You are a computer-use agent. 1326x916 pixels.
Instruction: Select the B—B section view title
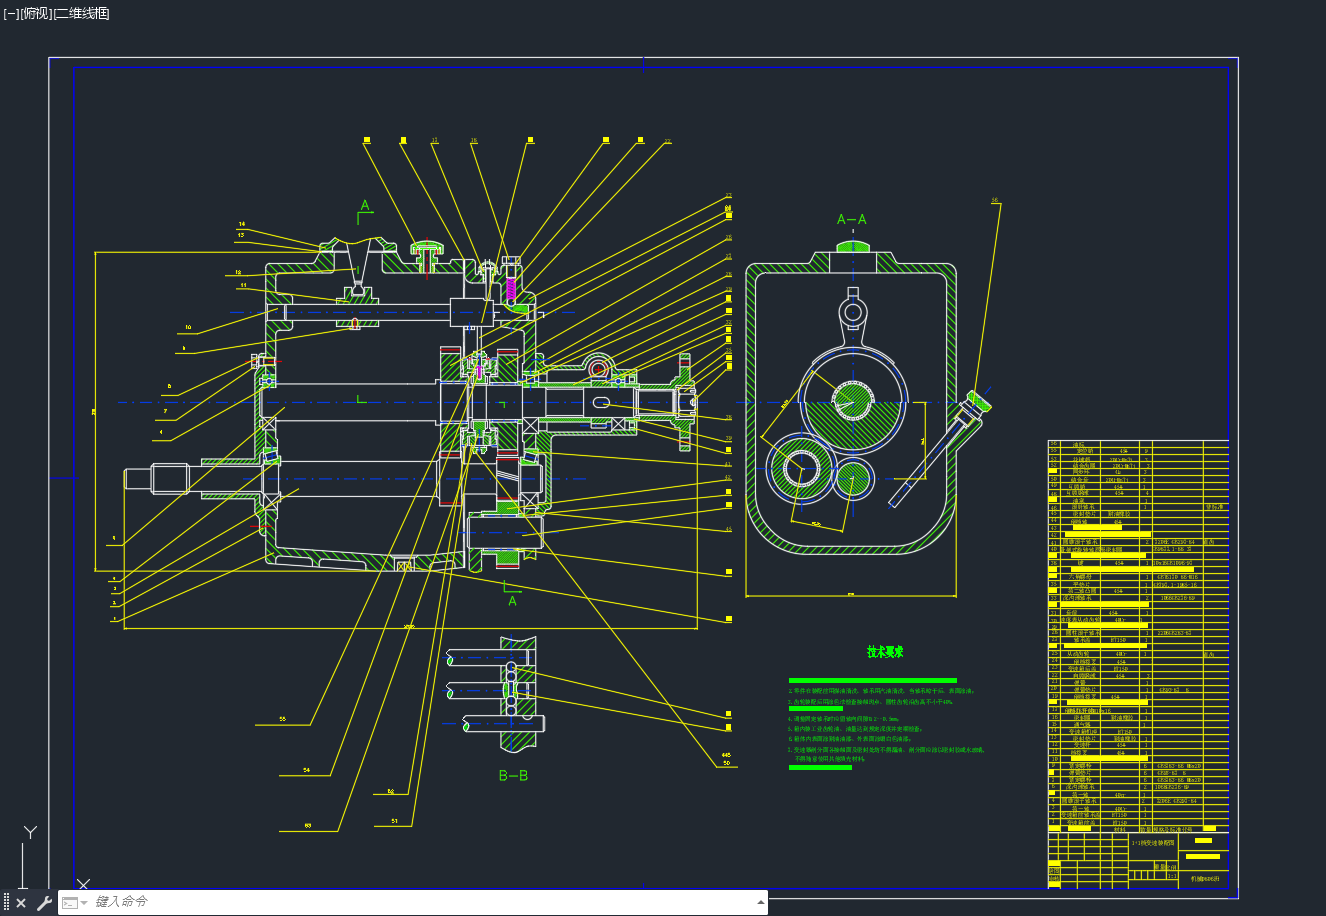point(513,775)
